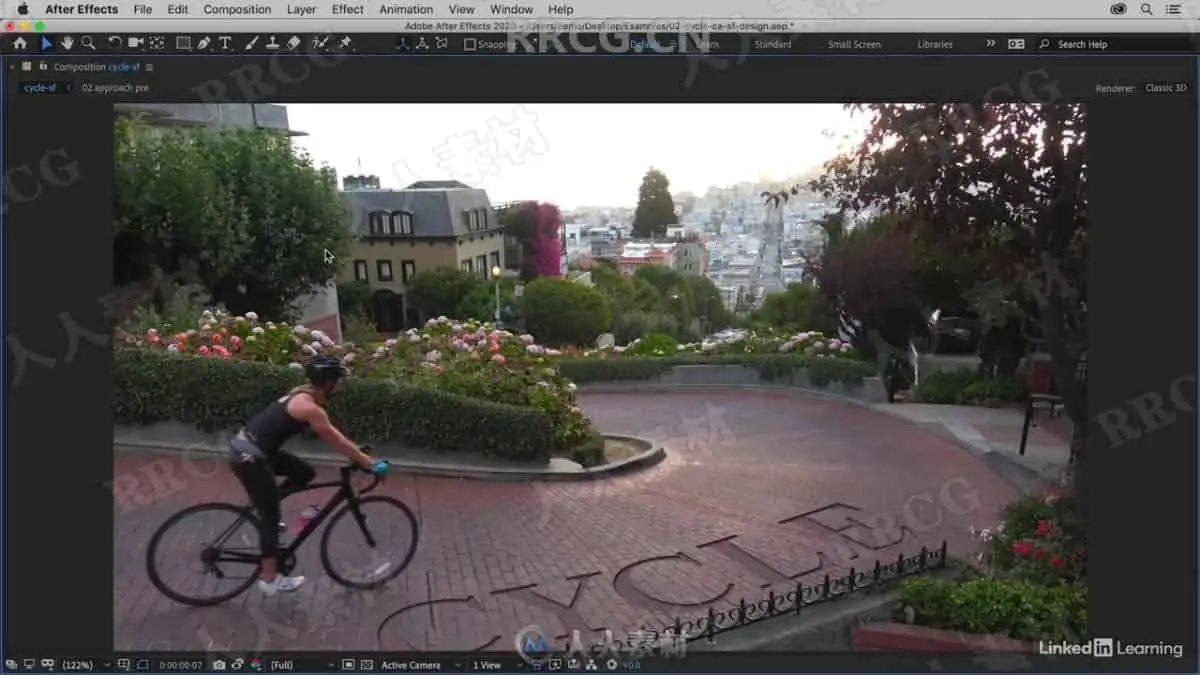This screenshot has height=675, width=1200.
Task: Take a snapshot with camera icon
Action: pos(219,664)
